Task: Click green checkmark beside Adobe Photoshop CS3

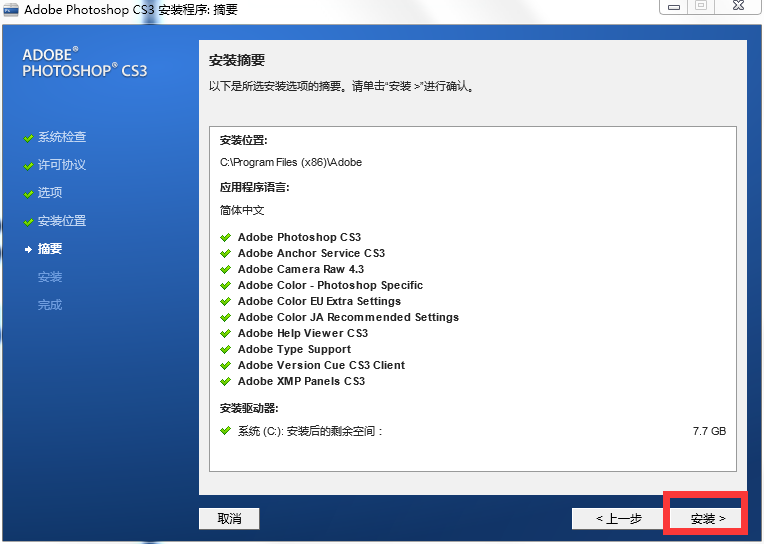Action: pyautogui.click(x=225, y=237)
